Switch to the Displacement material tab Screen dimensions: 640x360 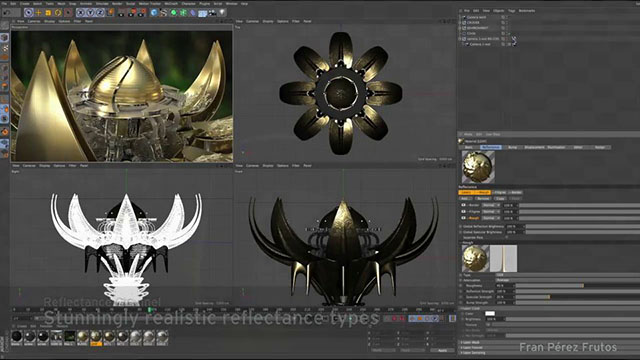pos(534,147)
